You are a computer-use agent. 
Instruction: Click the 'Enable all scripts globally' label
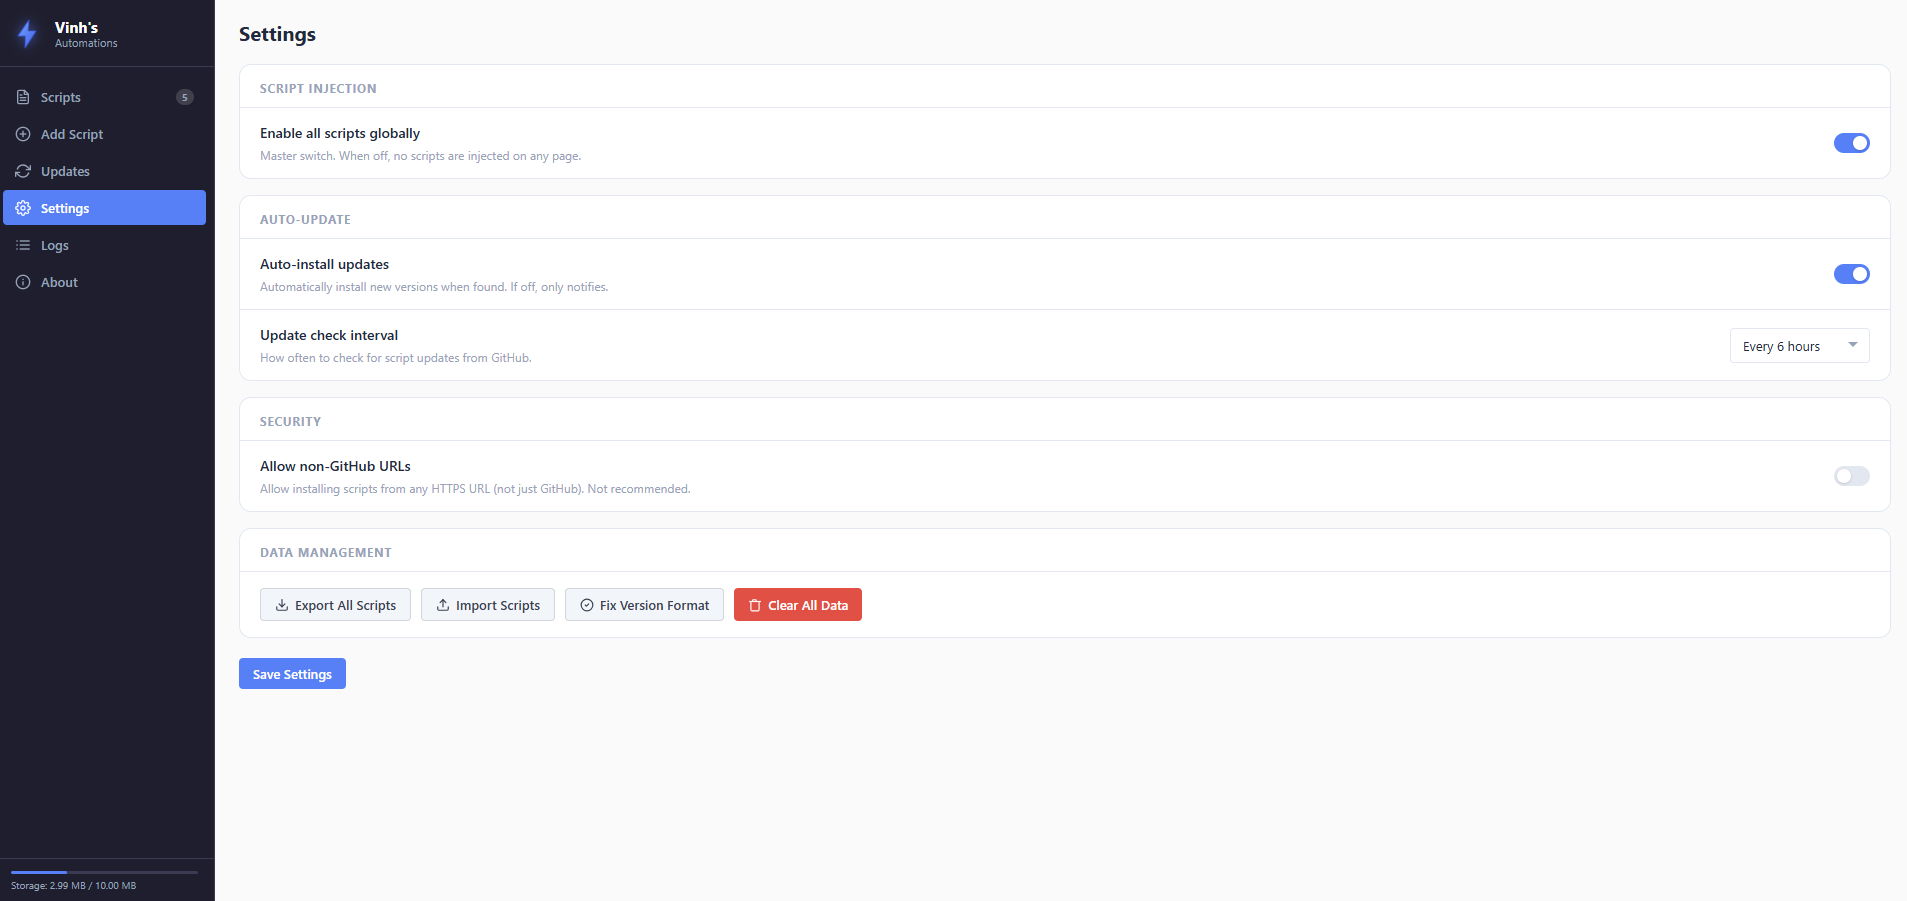pyautogui.click(x=340, y=133)
